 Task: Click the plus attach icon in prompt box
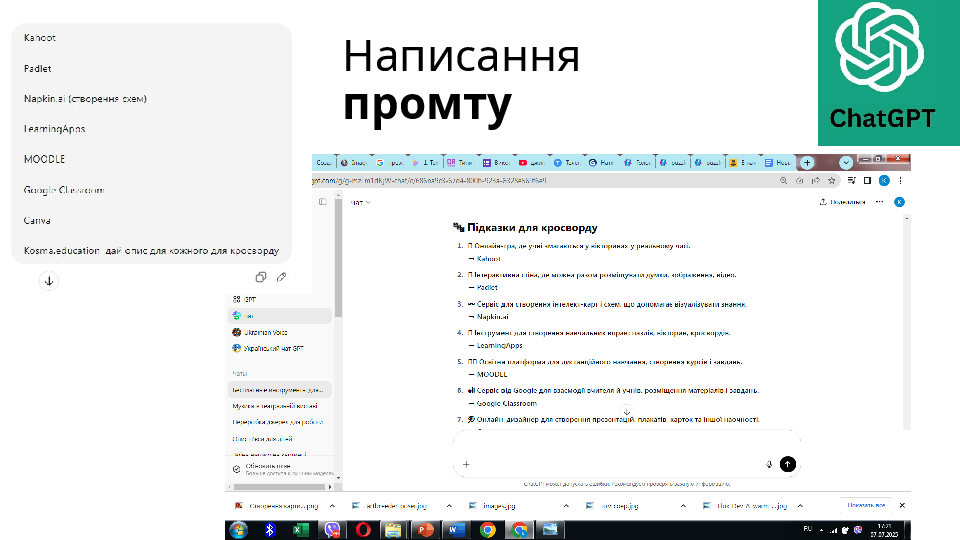pos(466,464)
